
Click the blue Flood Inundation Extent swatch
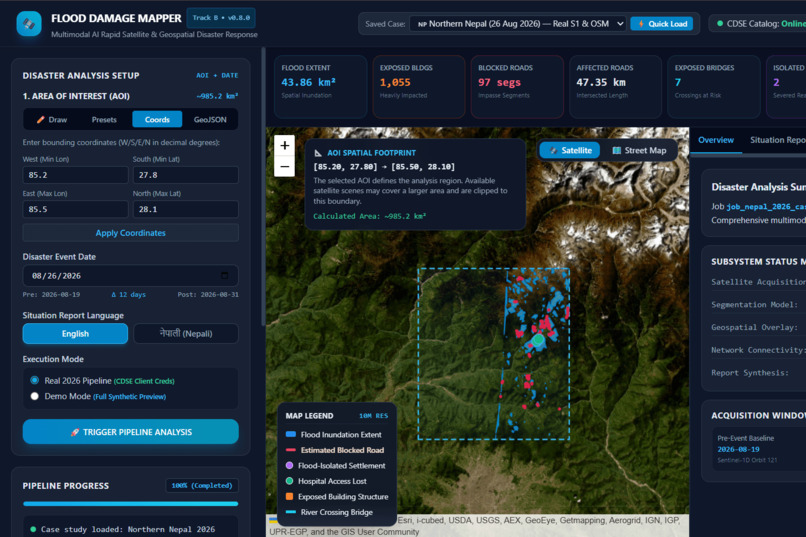coord(290,435)
